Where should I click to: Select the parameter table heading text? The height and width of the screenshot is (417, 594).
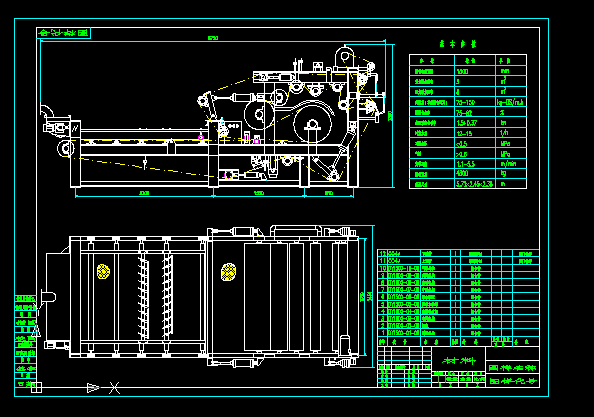coord(458,44)
